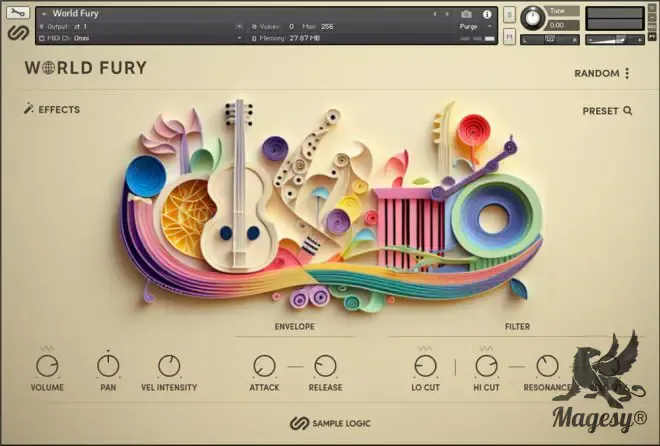Open the camera snapshot view
The image size is (660, 446).
coord(466,14)
